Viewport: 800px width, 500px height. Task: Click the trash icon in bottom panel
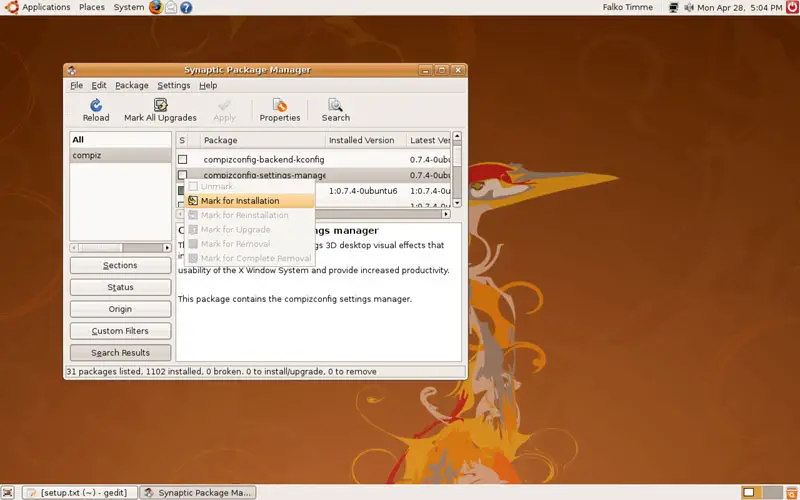click(792, 492)
